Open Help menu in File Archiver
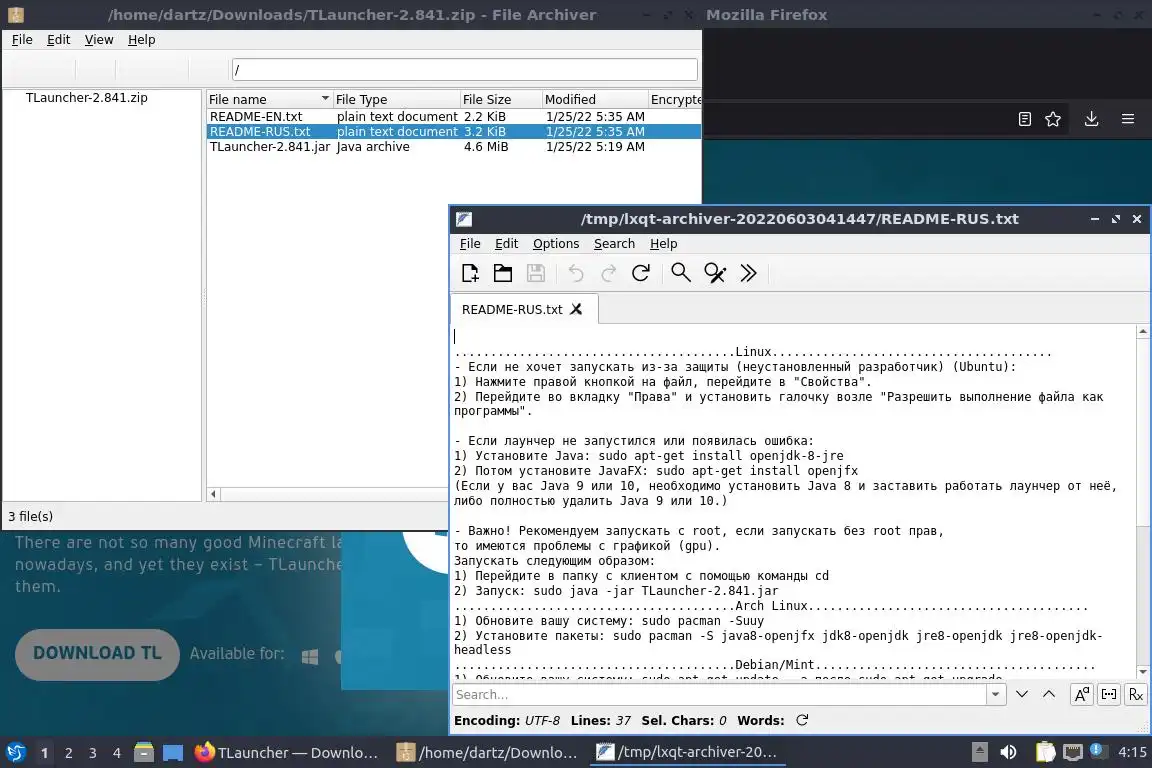Image resolution: width=1152 pixels, height=768 pixels. click(x=142, y=40)
